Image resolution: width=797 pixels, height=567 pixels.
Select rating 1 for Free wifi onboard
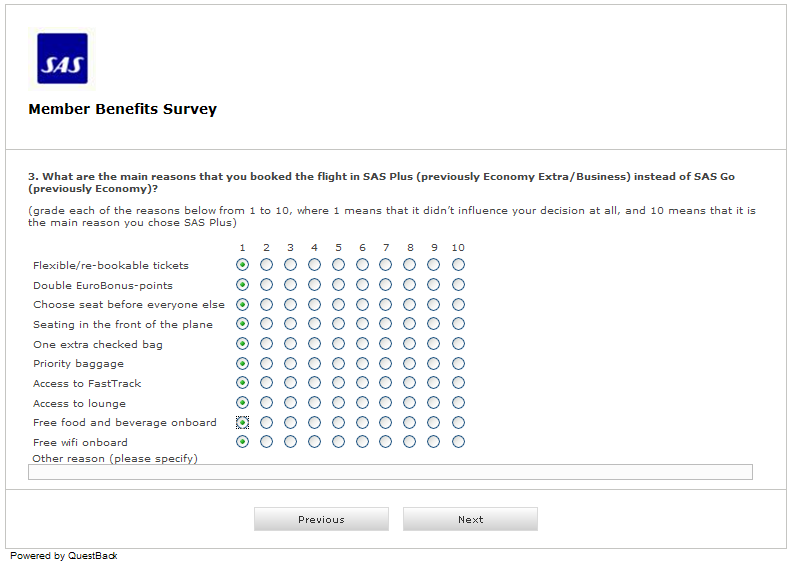click(x=242, y=442)
